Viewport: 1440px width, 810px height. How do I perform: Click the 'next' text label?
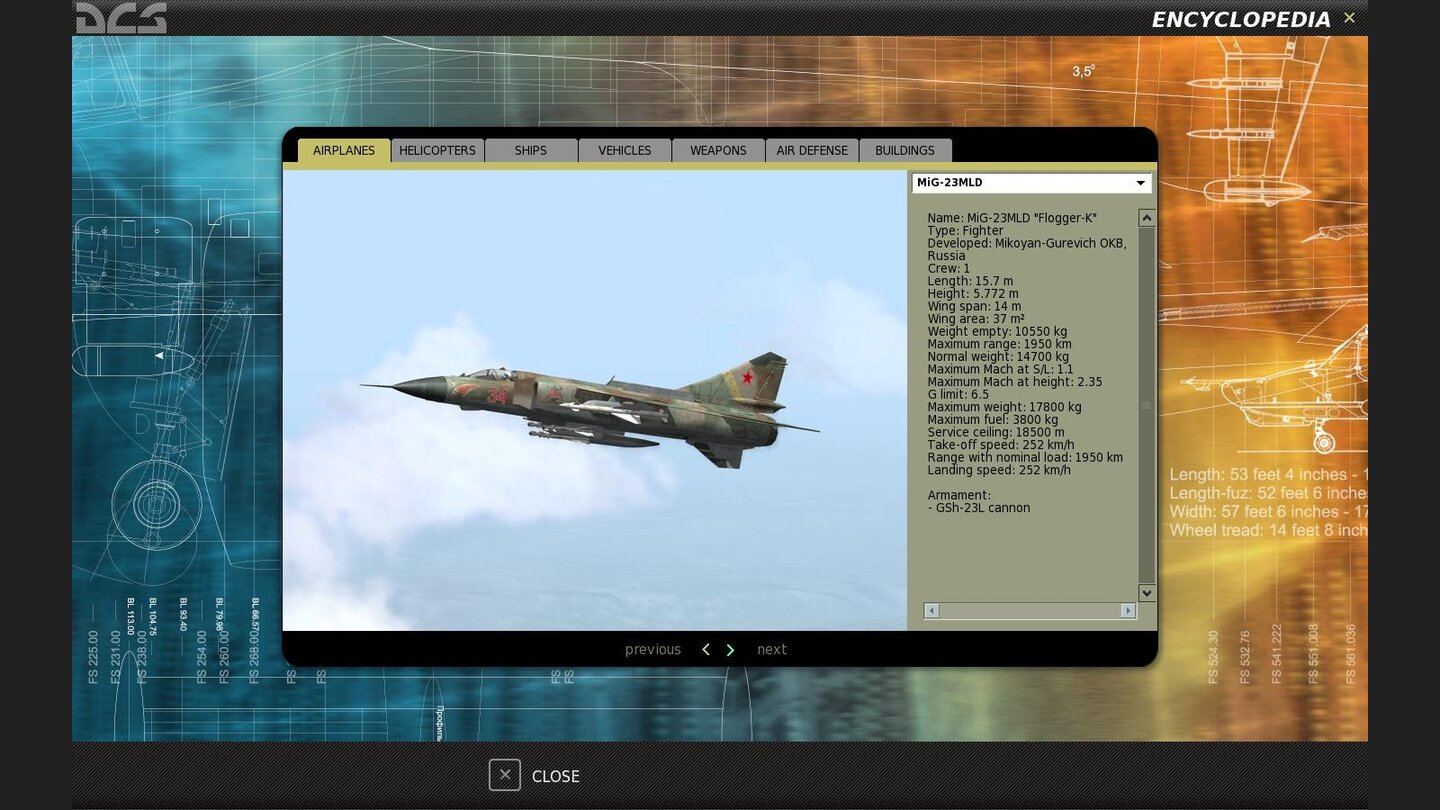point(772,650)
